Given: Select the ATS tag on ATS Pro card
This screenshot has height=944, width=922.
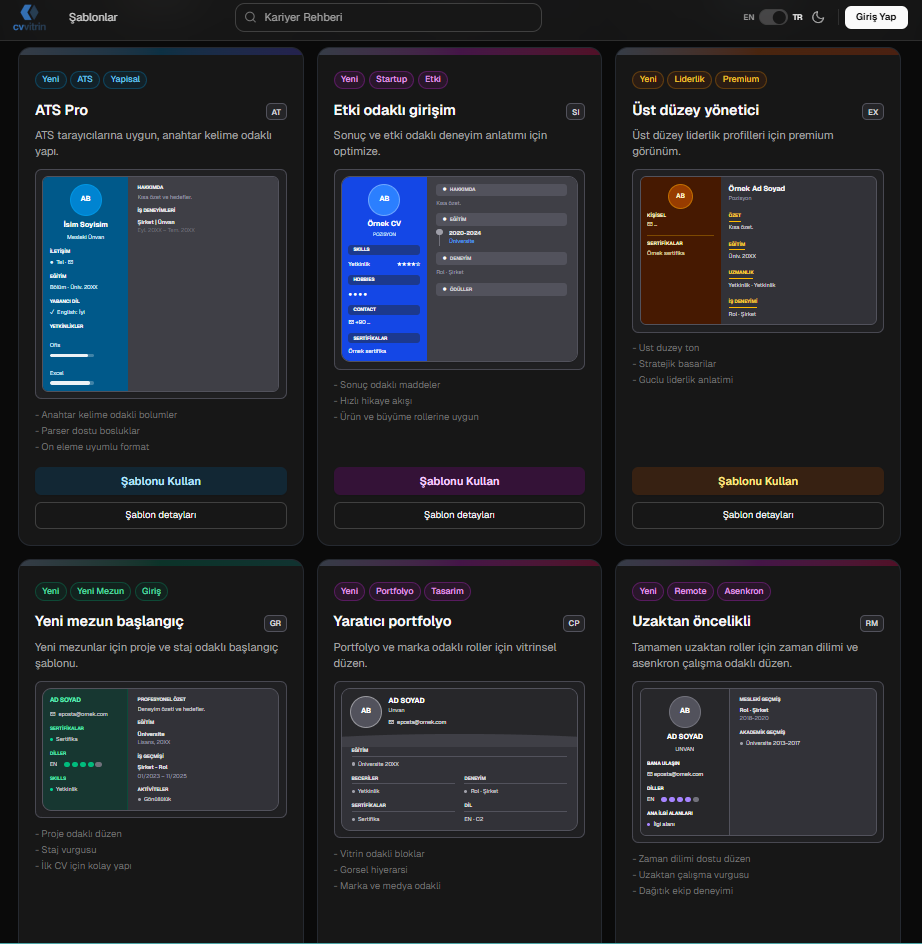Looking at the screenshot, I should coord(85,79).
